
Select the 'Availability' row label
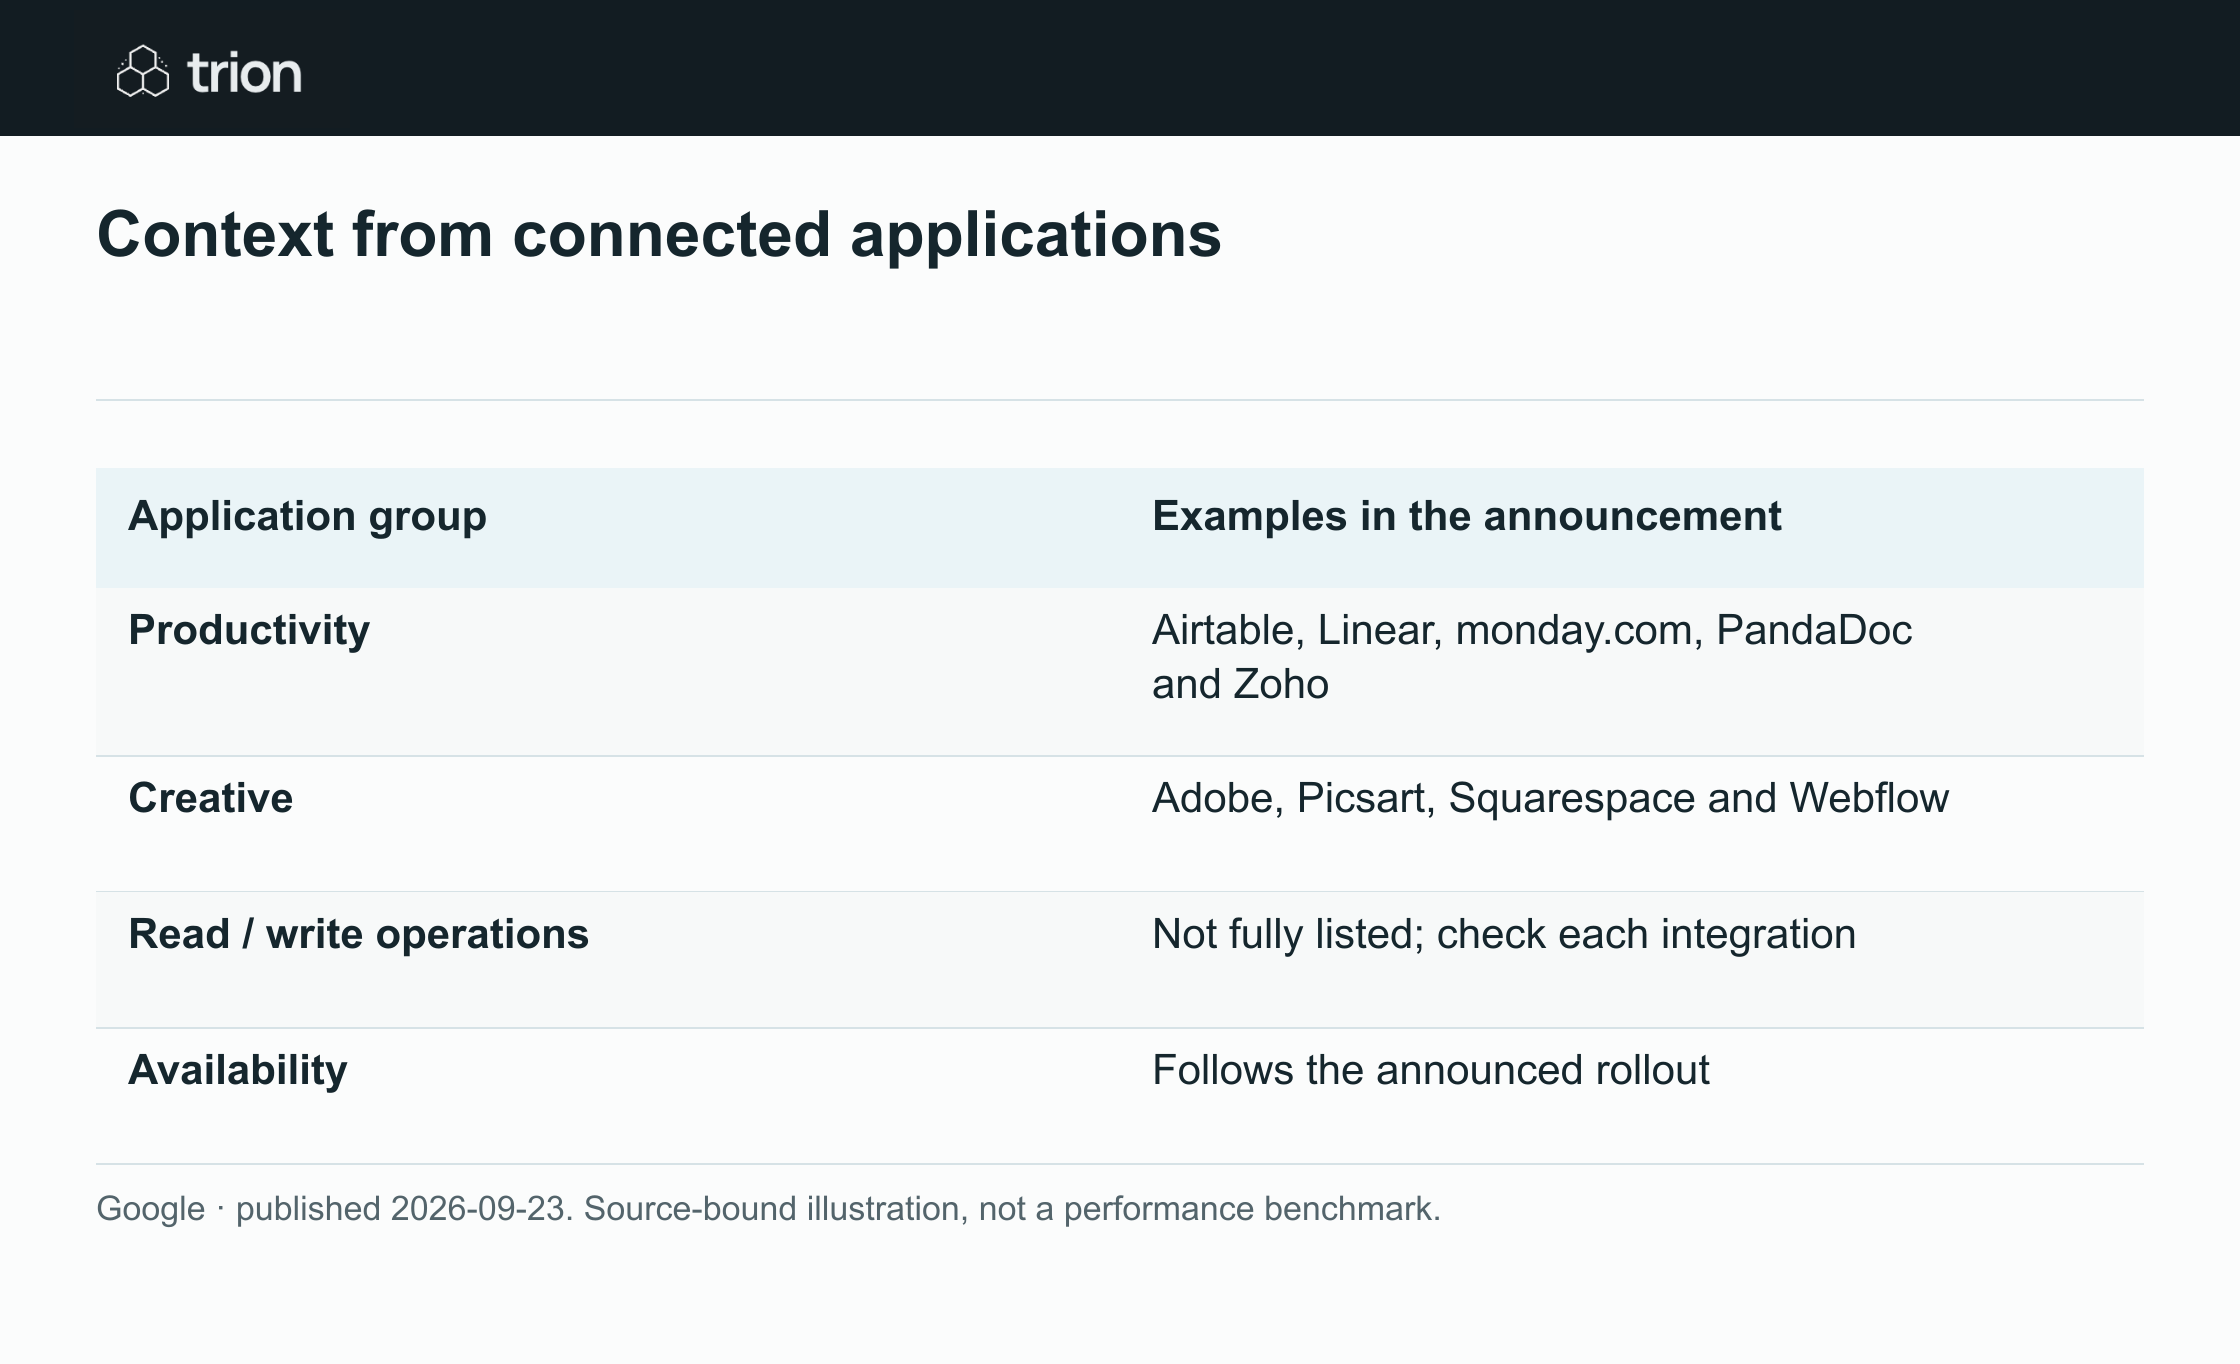click(238, 1070)
